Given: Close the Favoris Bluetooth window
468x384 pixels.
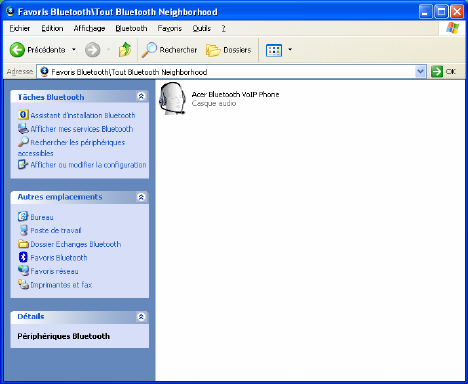Looking at the screenshot, I should [457, 12].
